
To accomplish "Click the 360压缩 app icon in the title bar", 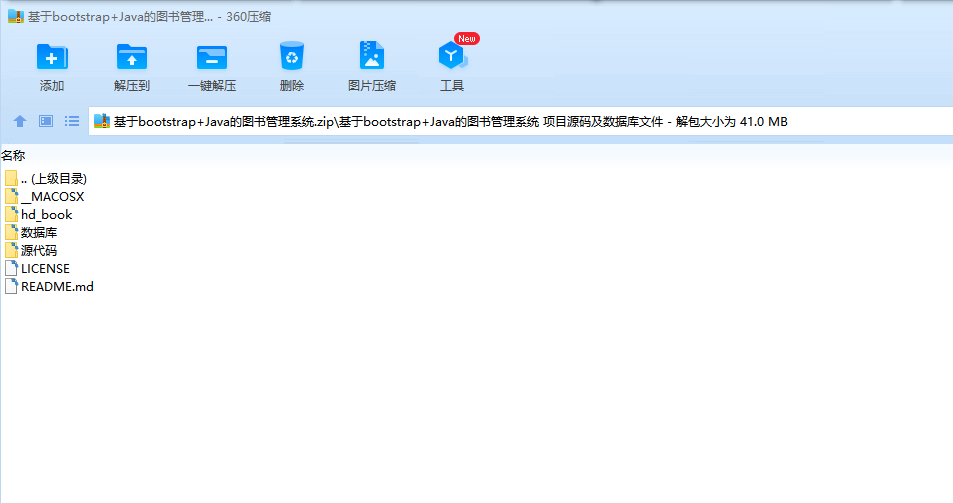I will 16,16.
